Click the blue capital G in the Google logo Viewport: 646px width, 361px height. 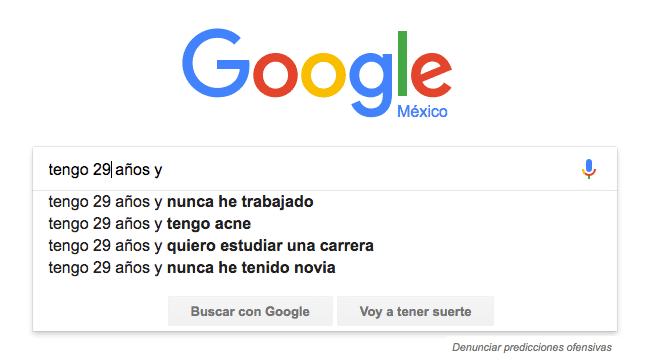click(216, 63)
